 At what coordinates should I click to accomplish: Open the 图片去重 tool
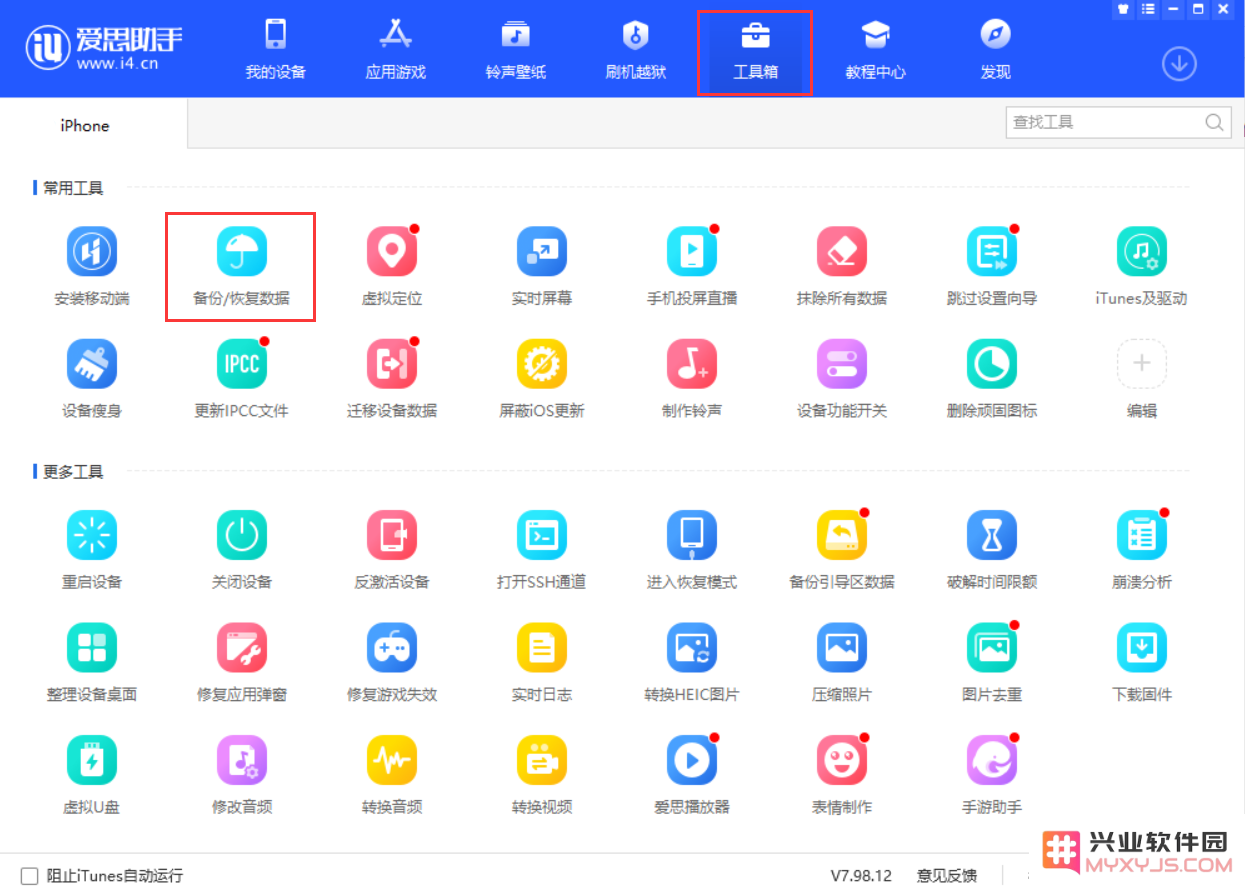pyautogui.click(x=992, y=662)
